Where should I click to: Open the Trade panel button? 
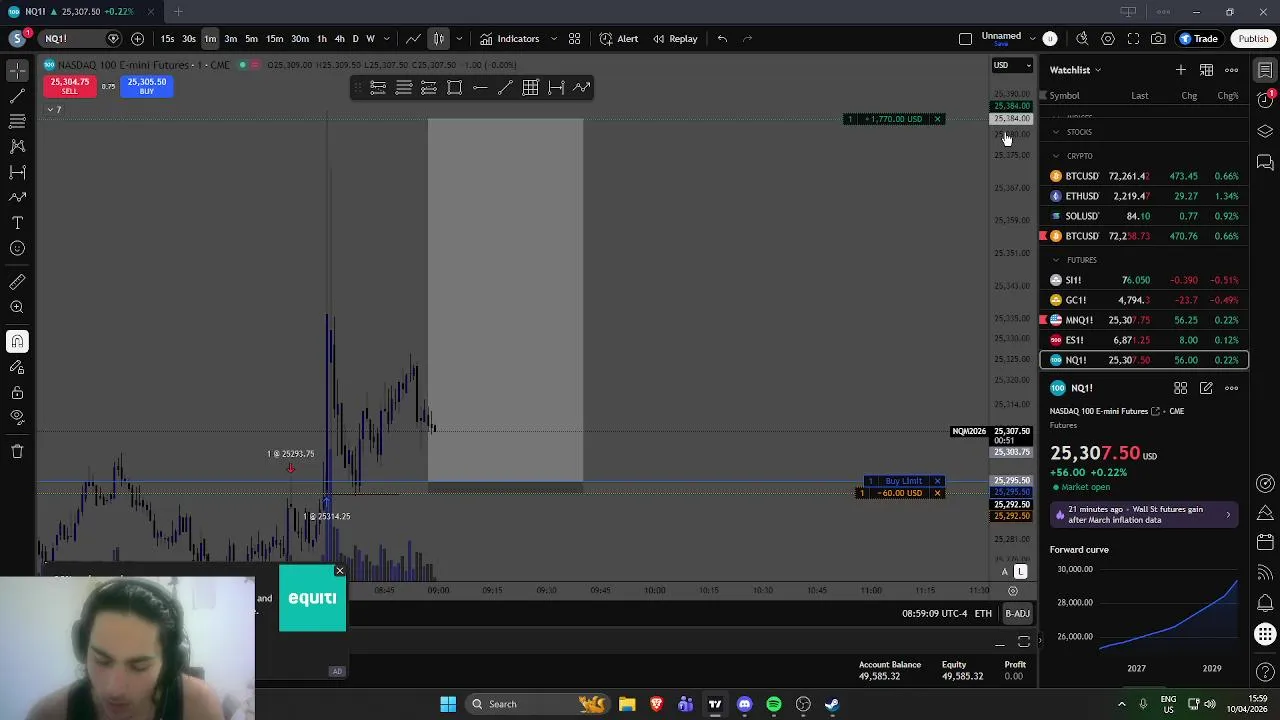tap(1198, 39)
